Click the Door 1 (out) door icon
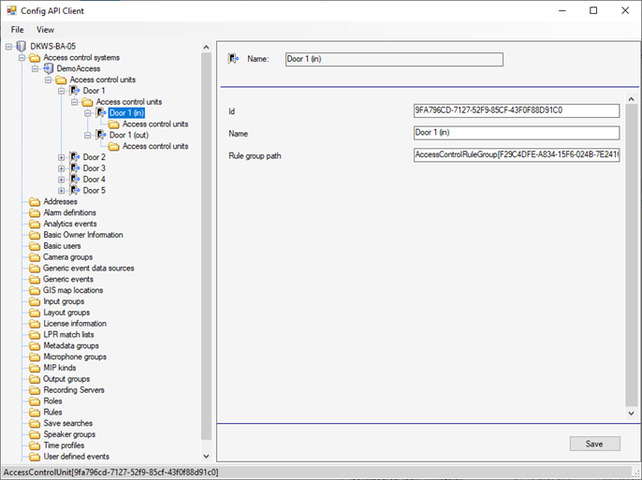The image size is (642, 480). click(x=100, y=135)
